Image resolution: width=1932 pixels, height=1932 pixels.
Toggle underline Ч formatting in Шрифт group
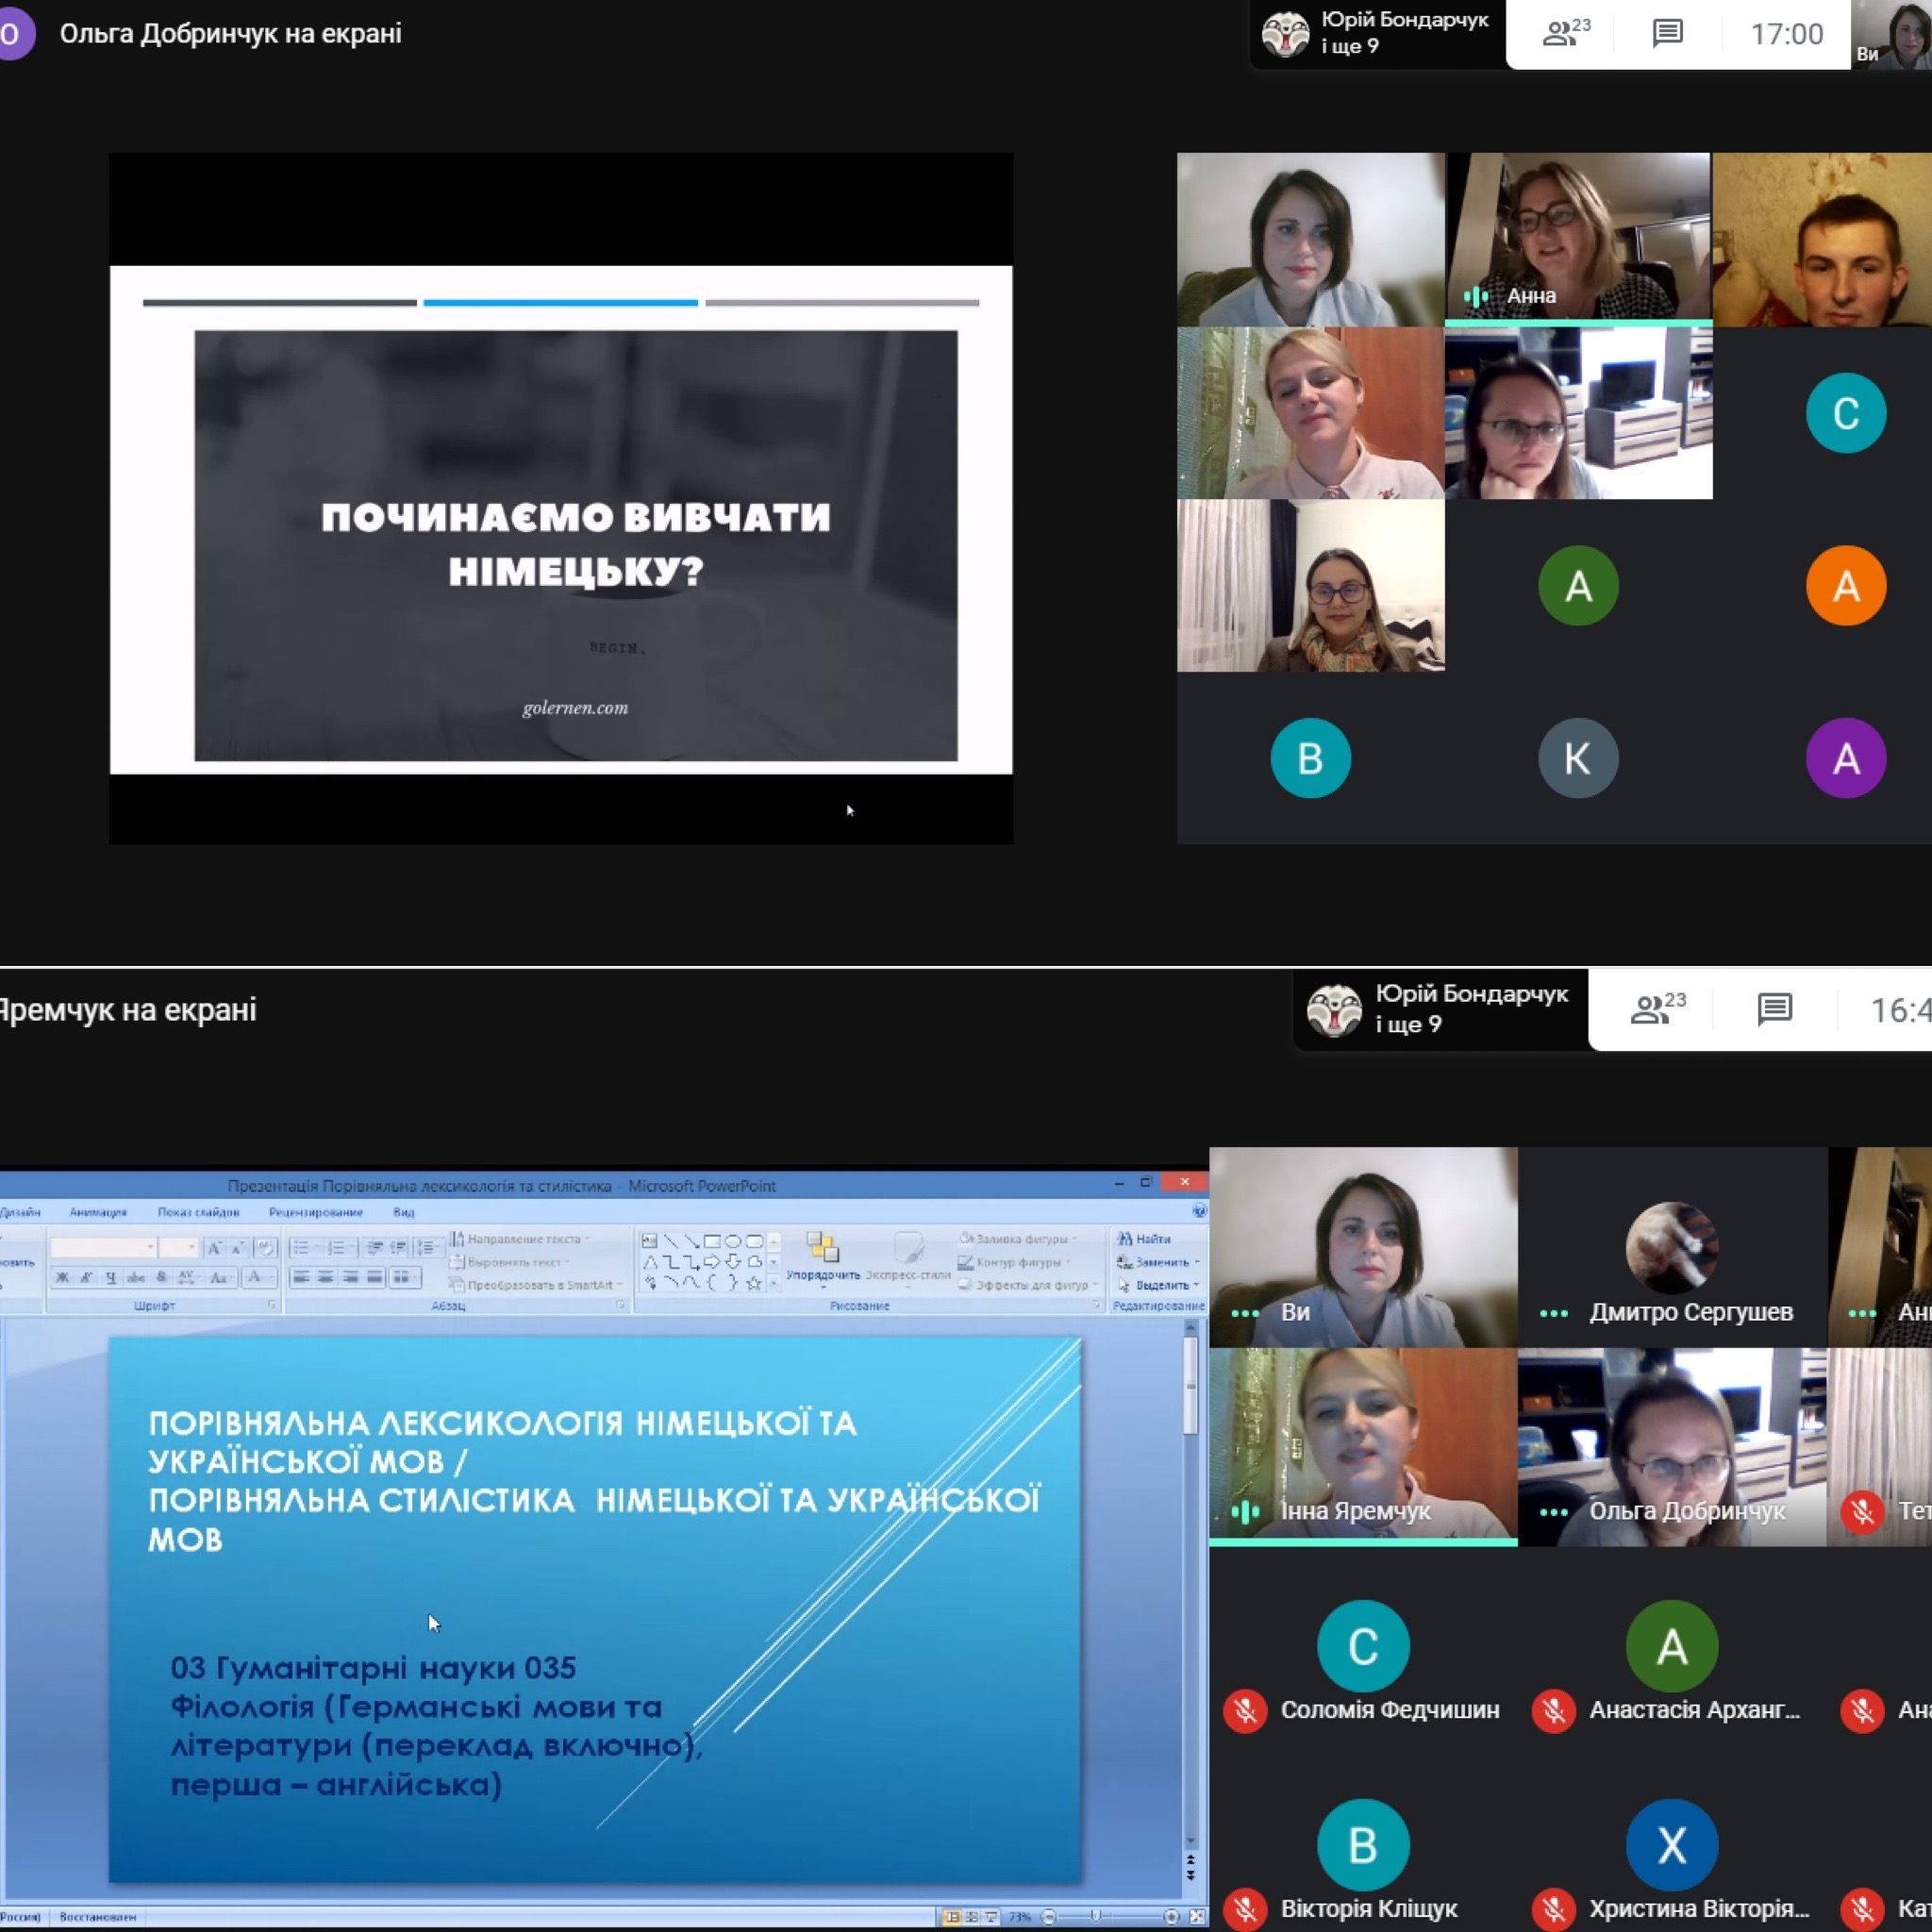click(111, 1277)
